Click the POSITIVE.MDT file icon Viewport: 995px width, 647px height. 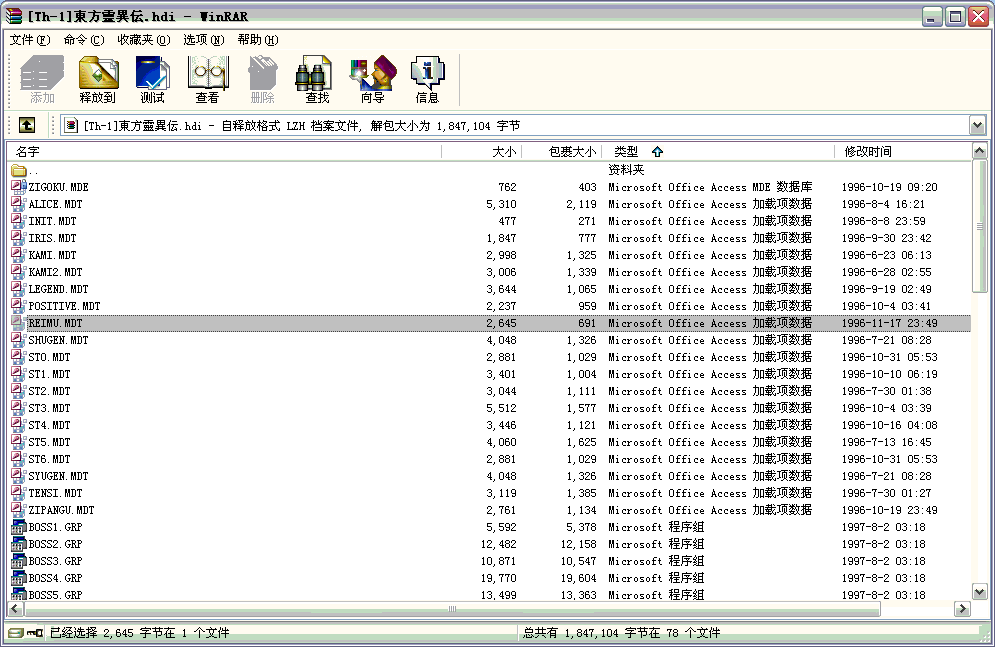[18, 306]
